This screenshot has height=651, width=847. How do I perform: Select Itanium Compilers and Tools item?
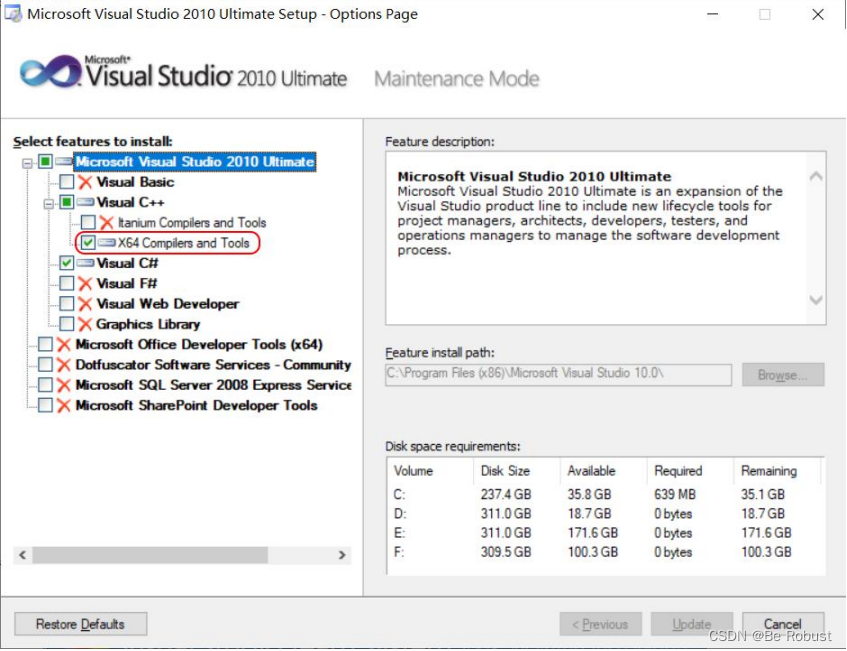(x=192, y=223)
